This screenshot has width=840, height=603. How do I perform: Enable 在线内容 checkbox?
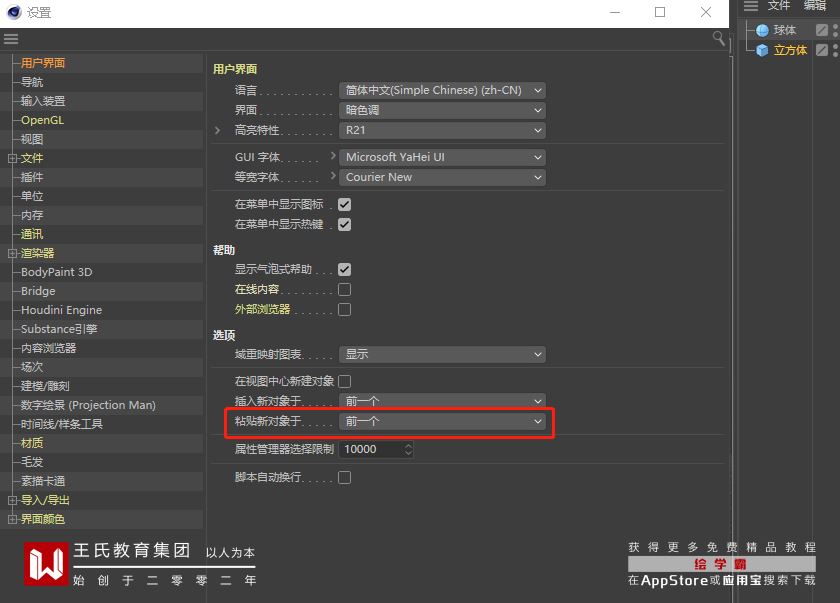(x=344, y=290)
